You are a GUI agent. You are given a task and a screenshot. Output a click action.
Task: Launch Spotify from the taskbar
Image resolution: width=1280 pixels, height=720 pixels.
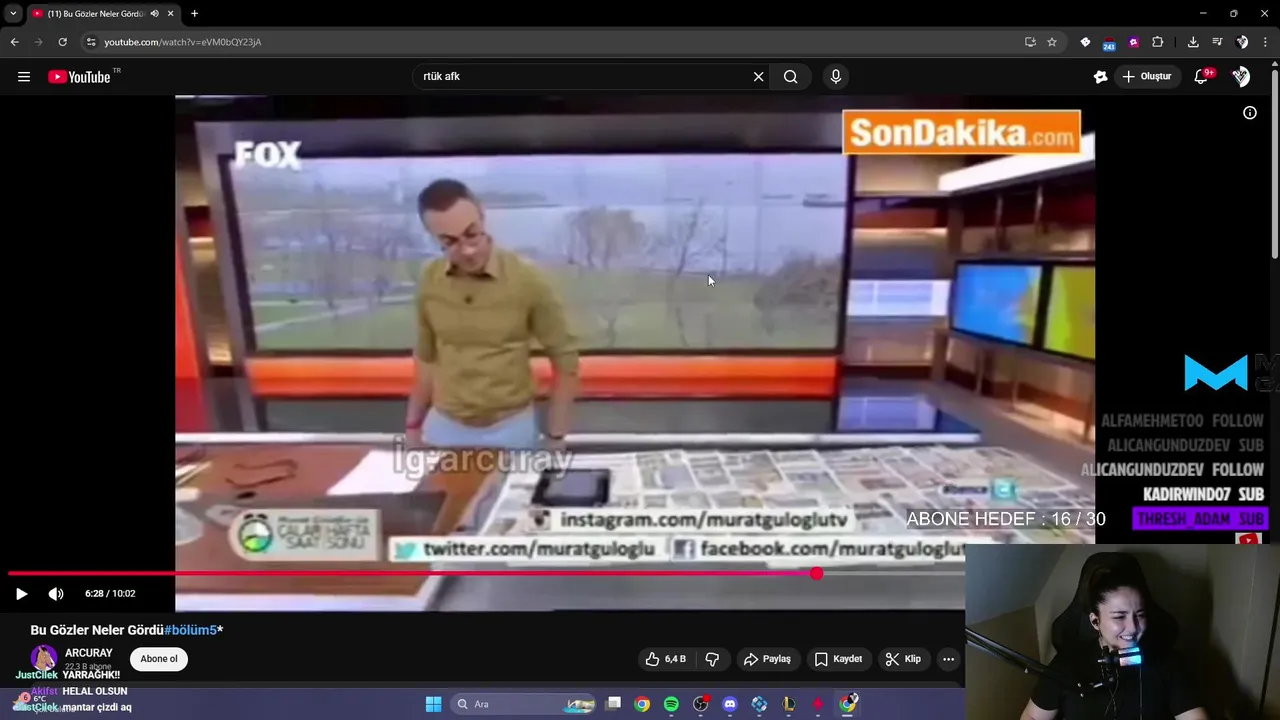pos(671,704)
